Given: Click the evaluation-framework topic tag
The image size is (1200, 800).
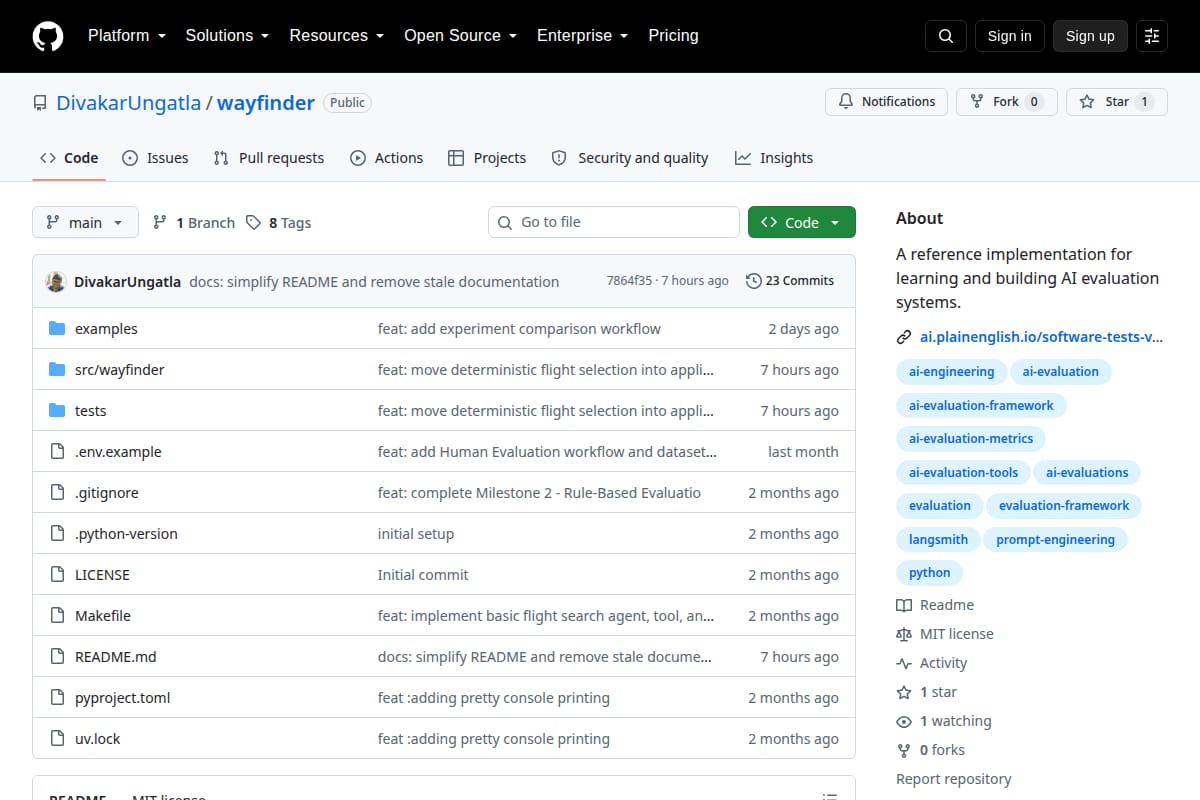Looking at the screenshot, I should coord(1064,506).
